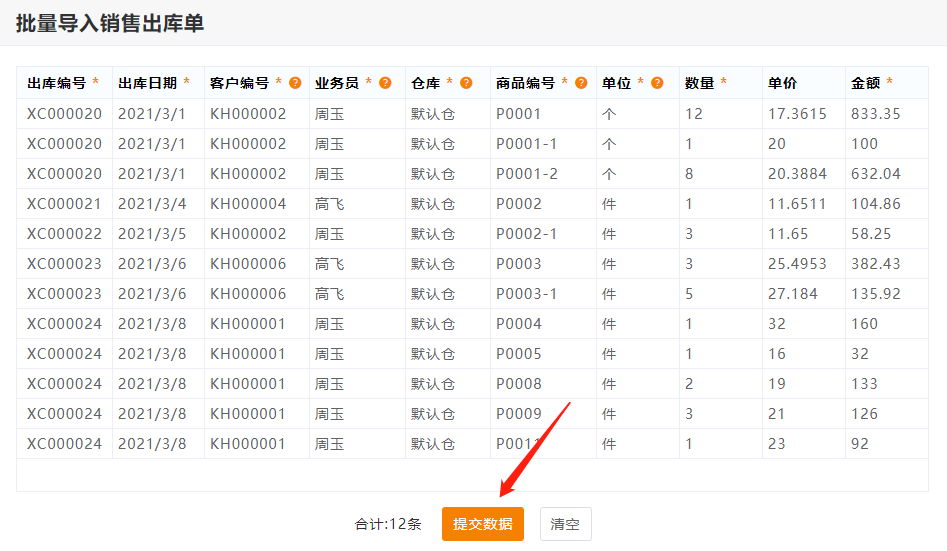947x551 pixels.
Task: Select the 出库编号 column header
Action: [57, 83]
